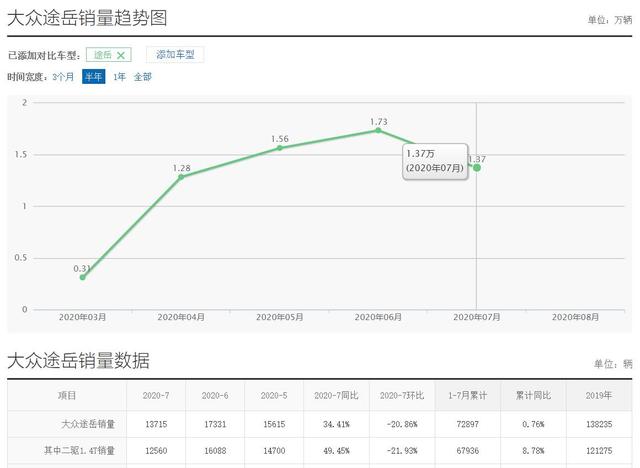640x468 pixels.
Task: Click the 17331 sales cell
Action: (215, 424)
